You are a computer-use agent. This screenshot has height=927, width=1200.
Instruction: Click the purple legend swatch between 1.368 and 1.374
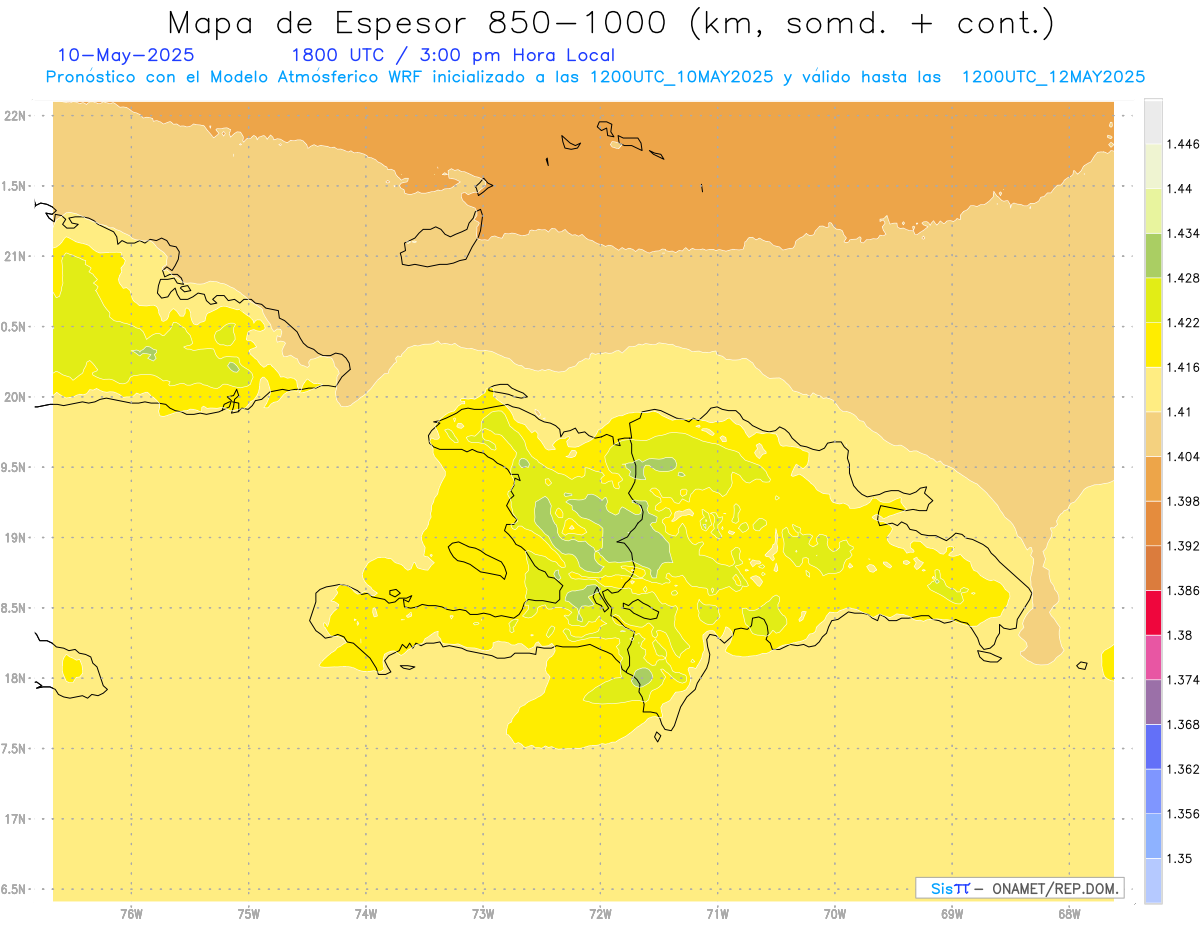point(1153,702)
